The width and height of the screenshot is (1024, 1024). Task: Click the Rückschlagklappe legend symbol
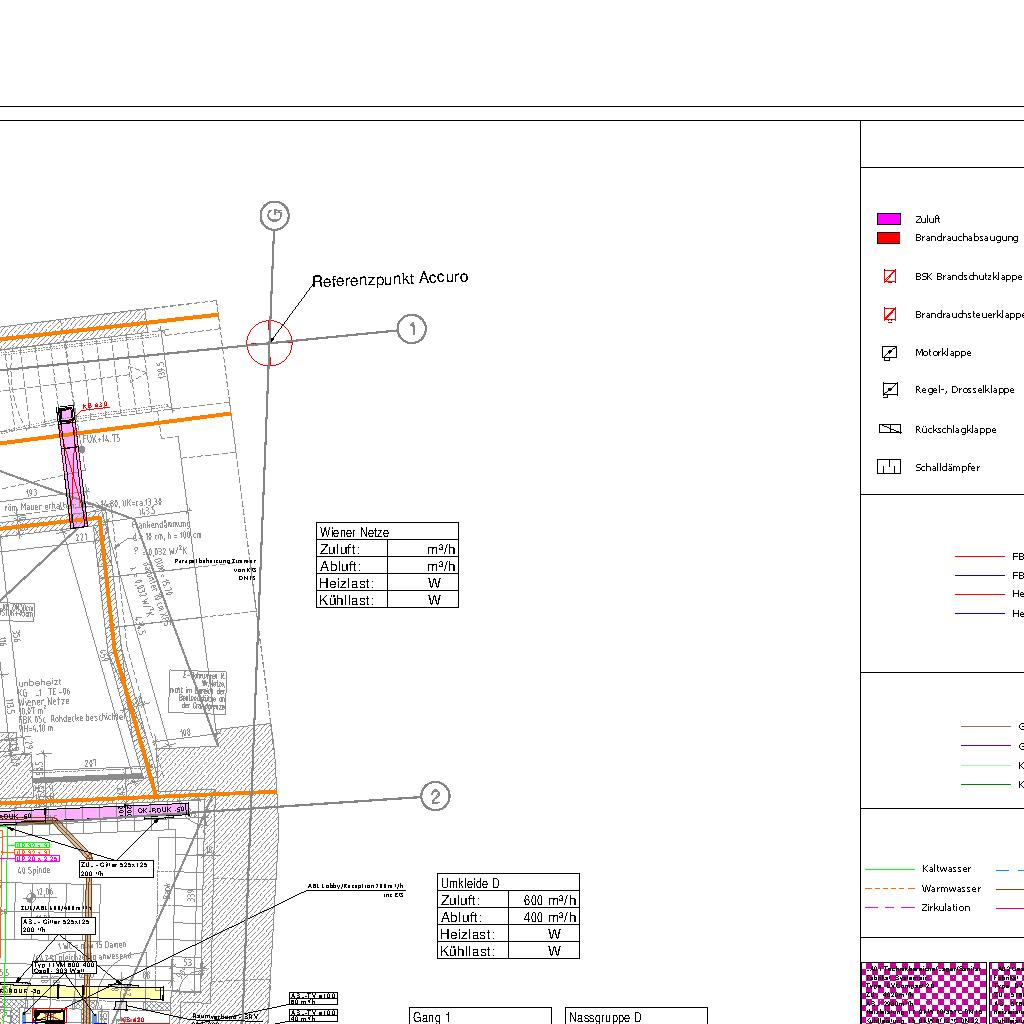click(889, 429)
